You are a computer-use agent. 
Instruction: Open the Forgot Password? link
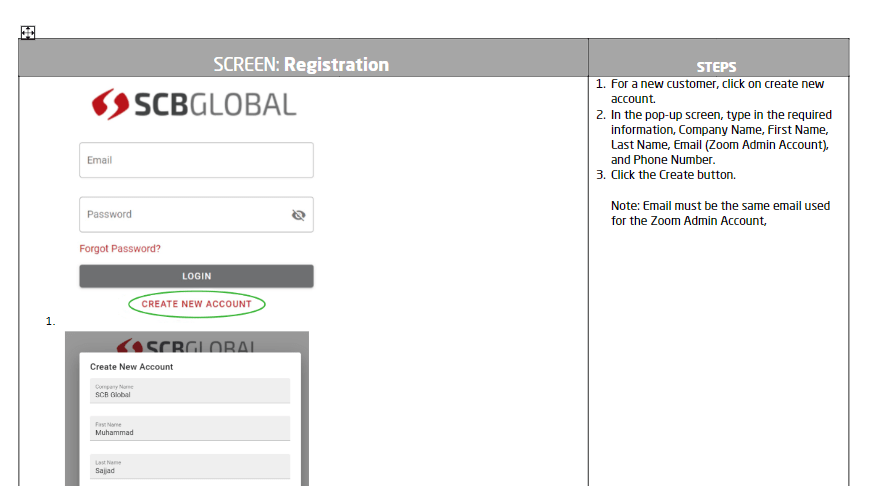point(120,249)
